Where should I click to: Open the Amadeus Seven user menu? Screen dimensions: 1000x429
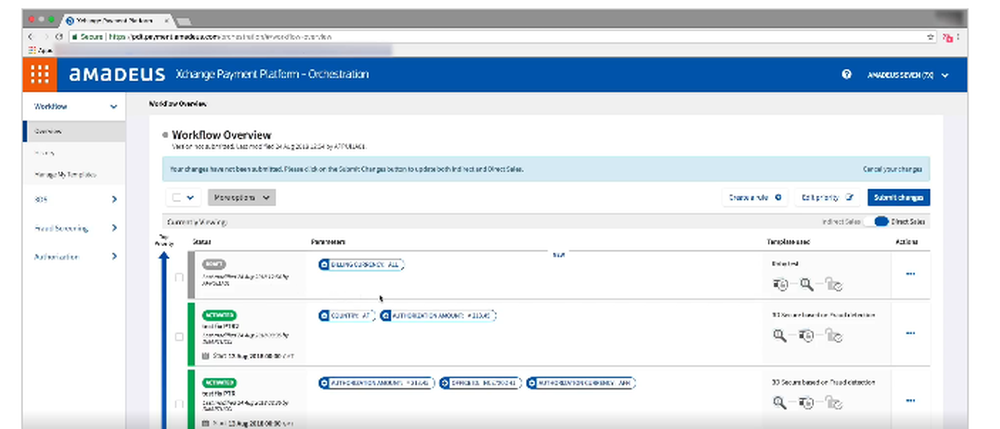908,75
